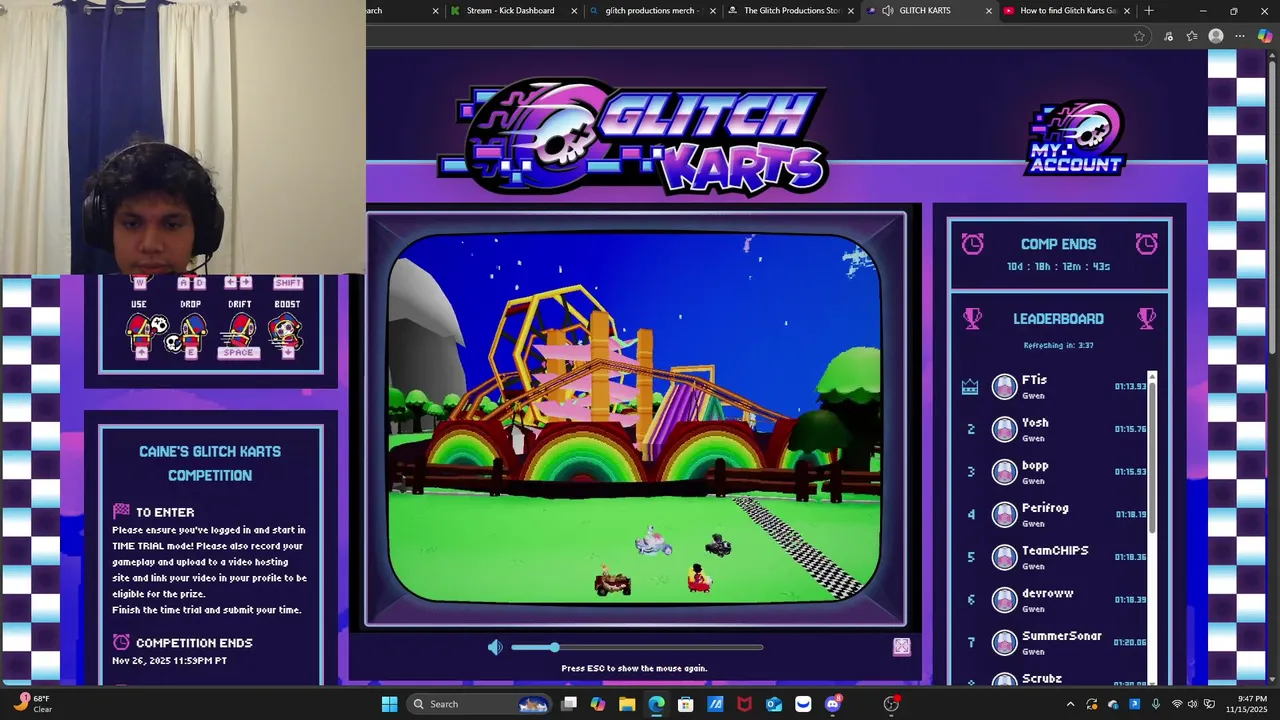Viewport: 1280px width, 720px height.
Task: Switch to The Glitch Productions Store tab
Action: (x=791, y=11)
